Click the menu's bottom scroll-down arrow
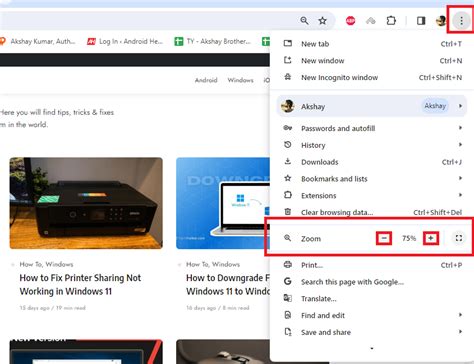Screen dimensions: 474x364 point(372,348)
